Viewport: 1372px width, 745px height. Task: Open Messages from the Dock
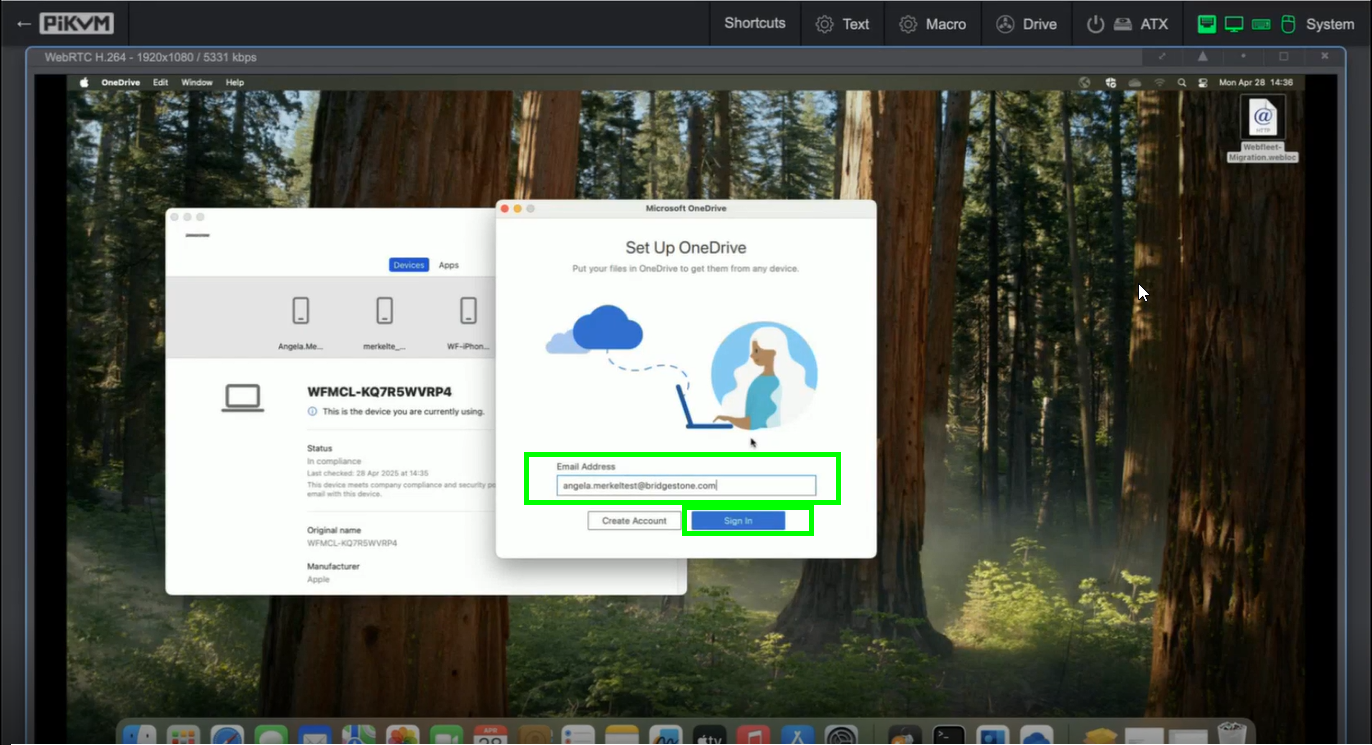click(271, 736)
